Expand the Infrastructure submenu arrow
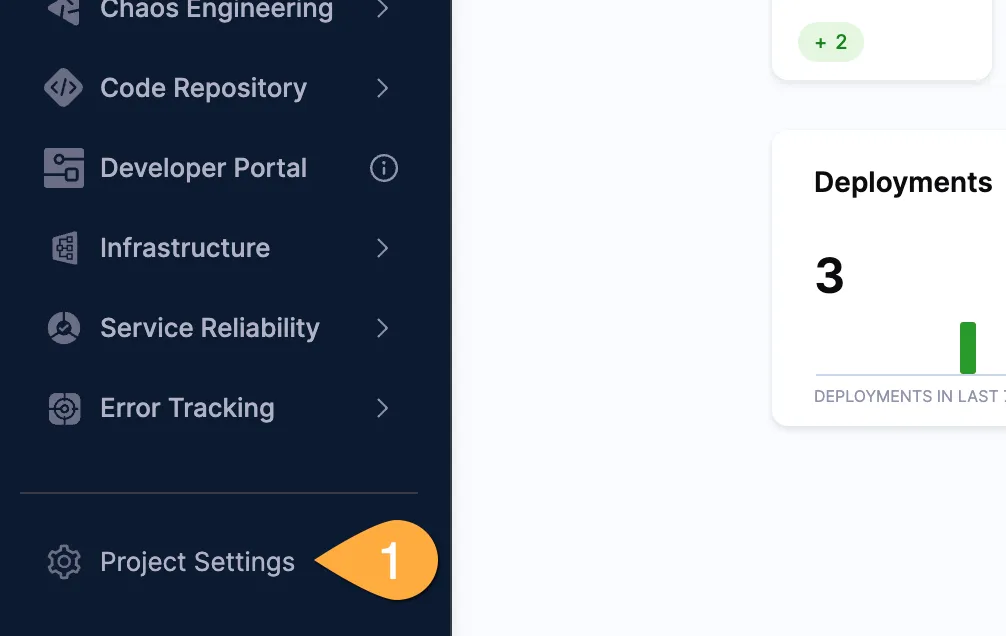1006x636 pixels. tap(382, 248)
